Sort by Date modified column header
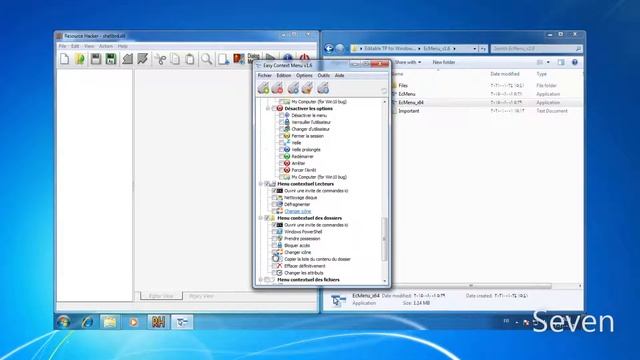 pyautogui.click(x=505, y=74)
